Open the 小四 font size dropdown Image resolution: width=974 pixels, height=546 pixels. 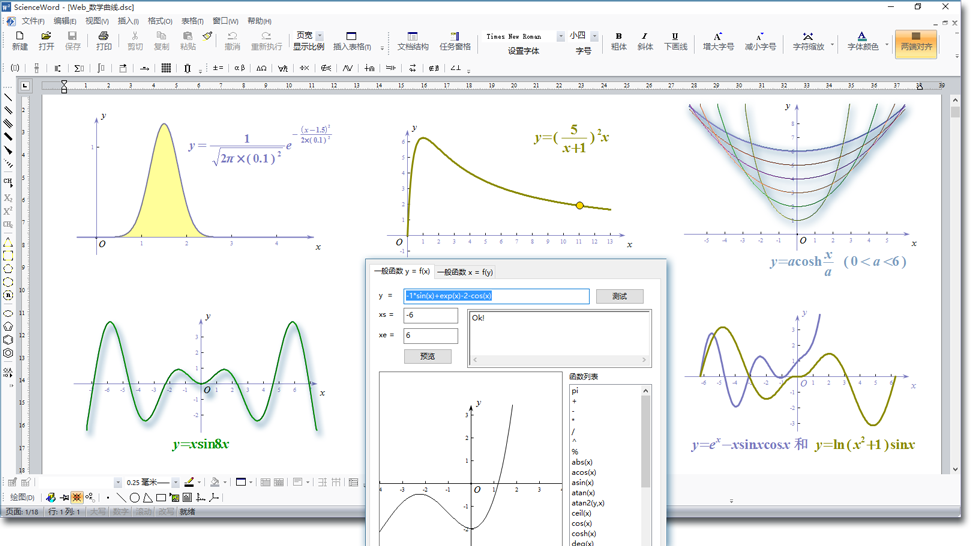pyautogui.click(x=594, y=37)
